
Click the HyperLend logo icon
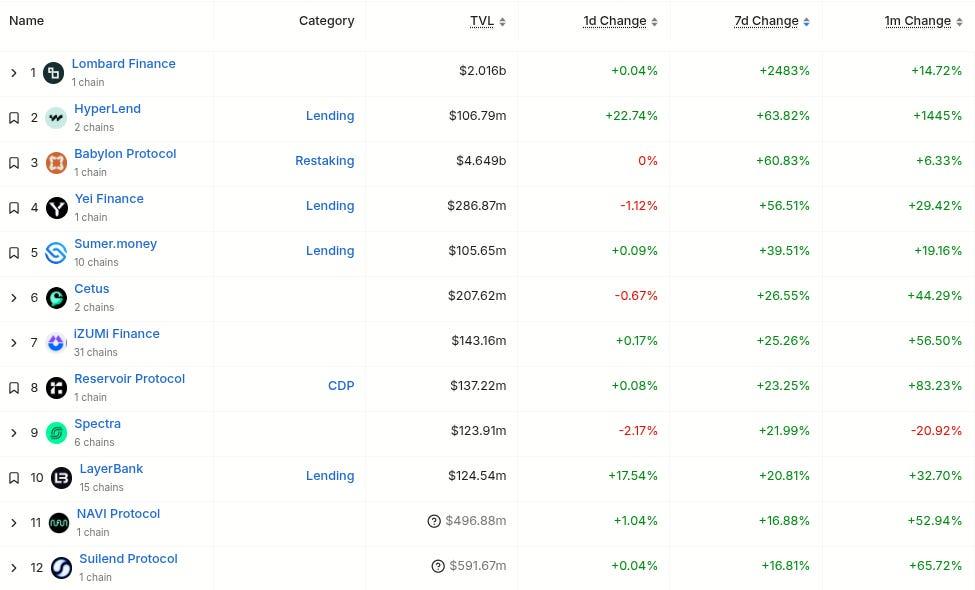pos(56,117)
